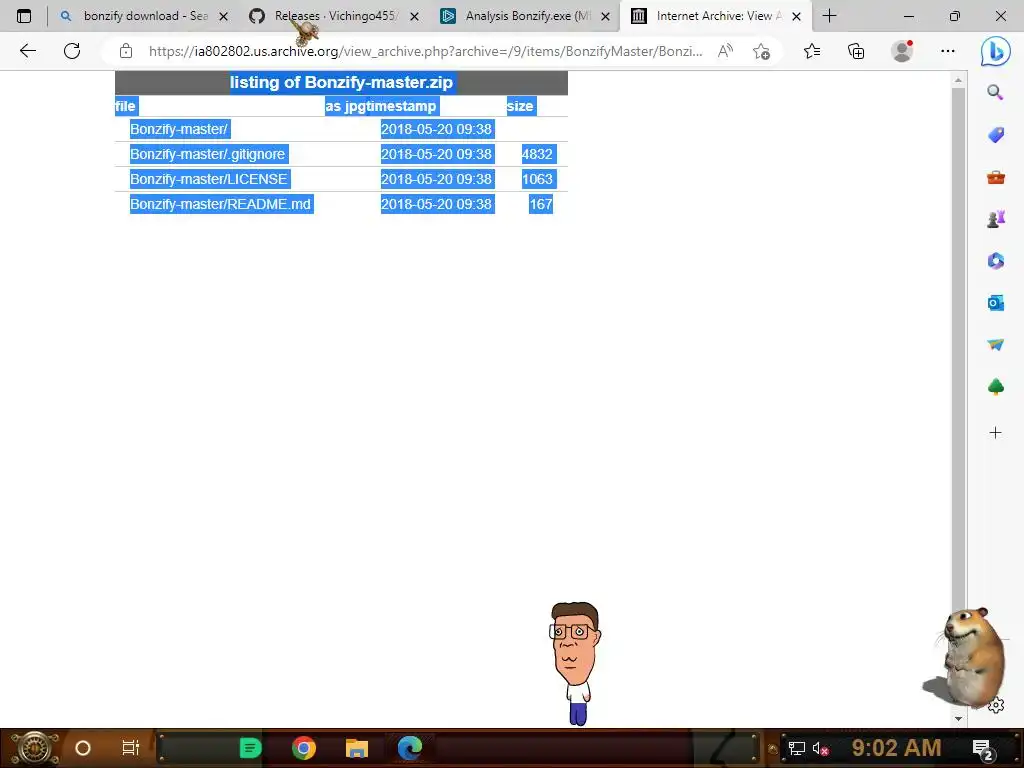Open Bing chat sidebar button
The height and width of the screenshot is (768, 1024).
[995, 51]
